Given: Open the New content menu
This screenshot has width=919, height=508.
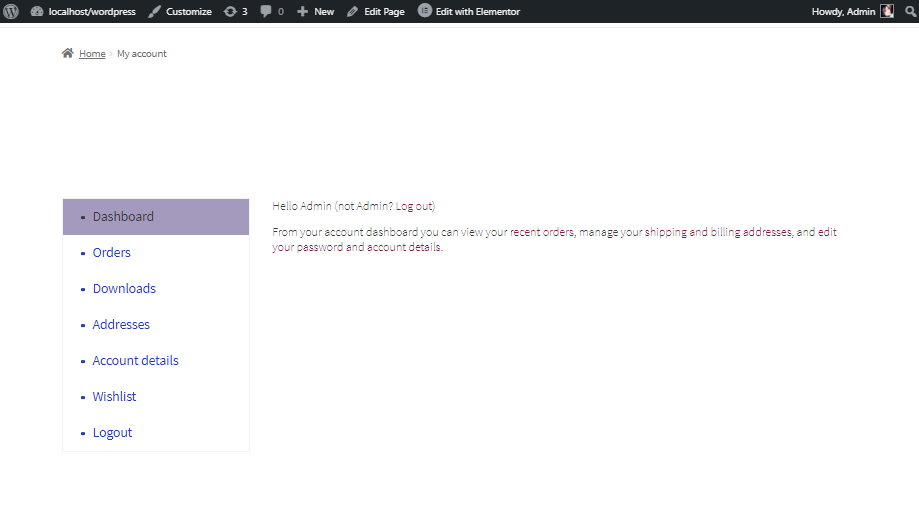Looking at the screenshot, I should point(324,11).
